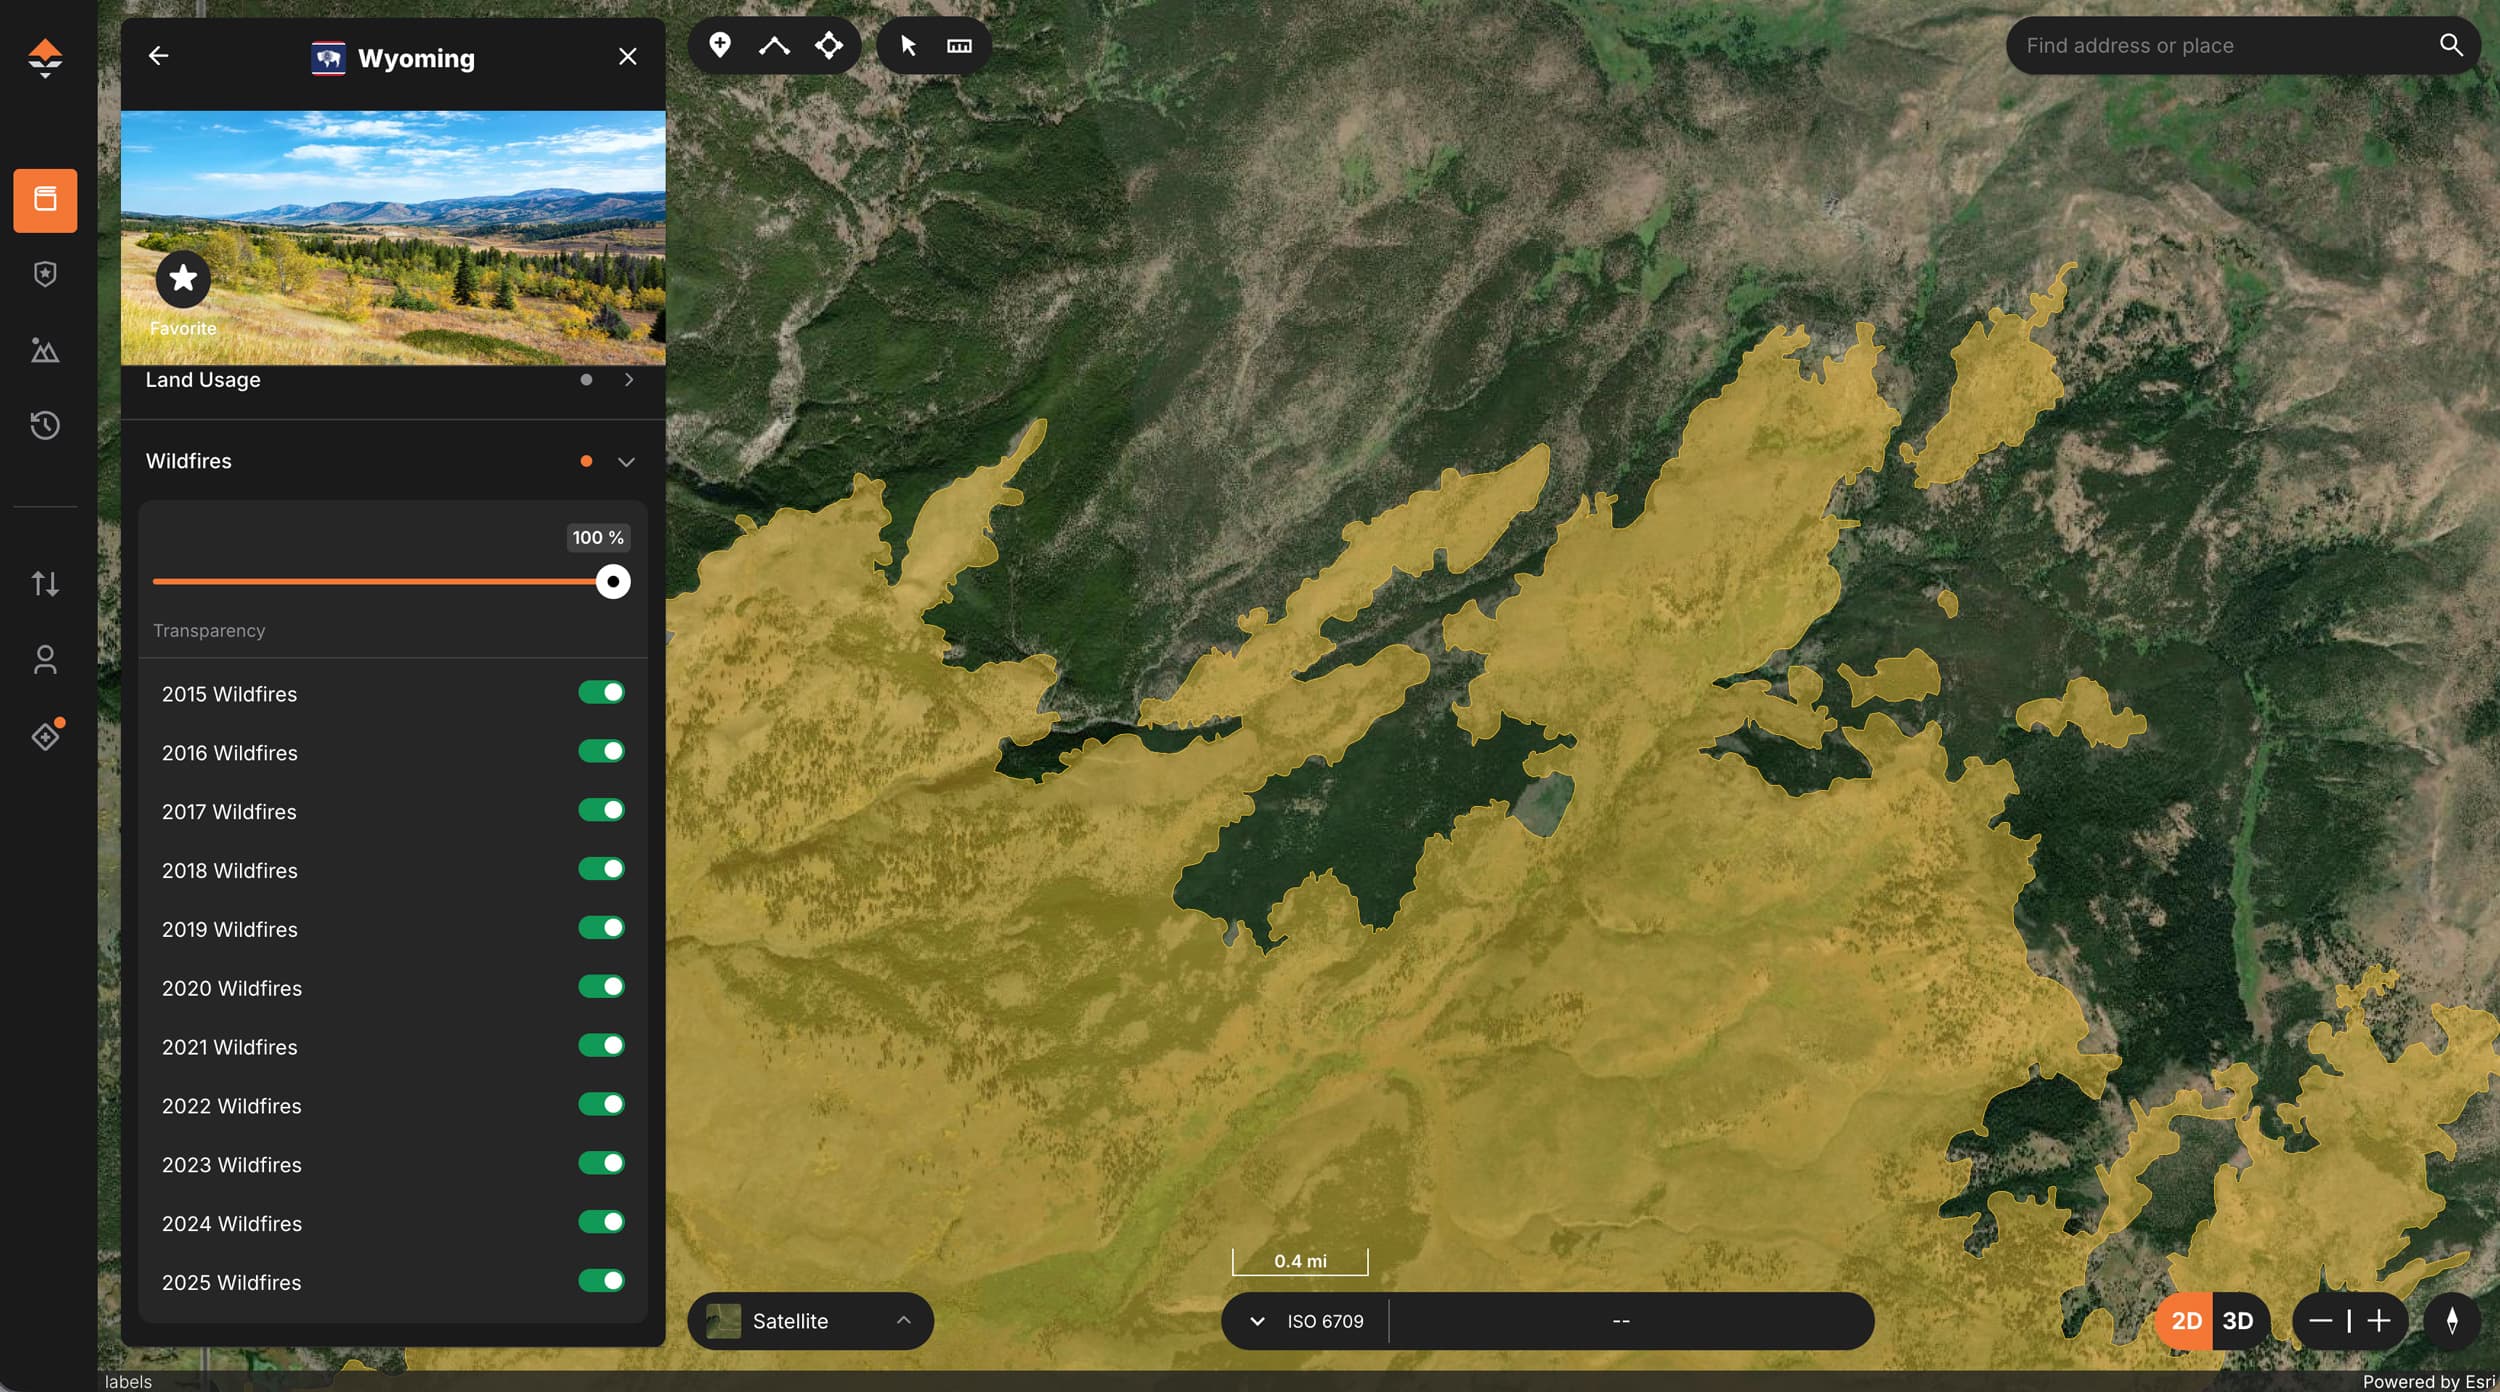The image size is (2500, 1392).
Task: Toggle 2017 Wildfires layer off
Action: 601,811
